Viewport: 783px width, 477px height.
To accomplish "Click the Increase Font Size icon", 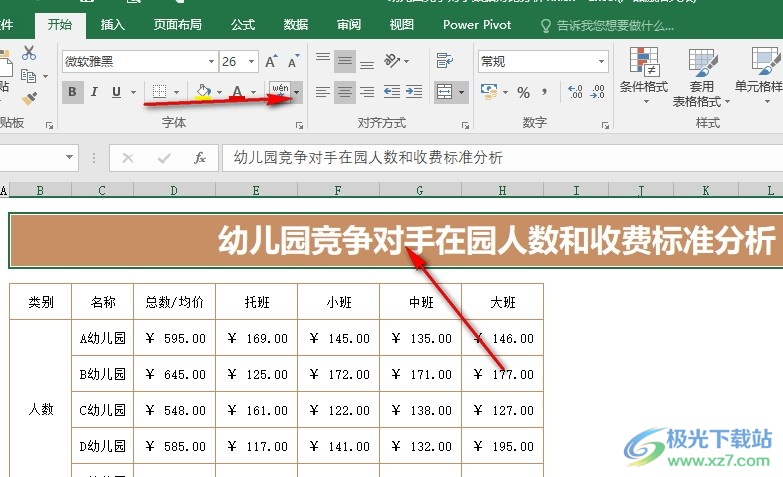I will (x=273, y=62).
